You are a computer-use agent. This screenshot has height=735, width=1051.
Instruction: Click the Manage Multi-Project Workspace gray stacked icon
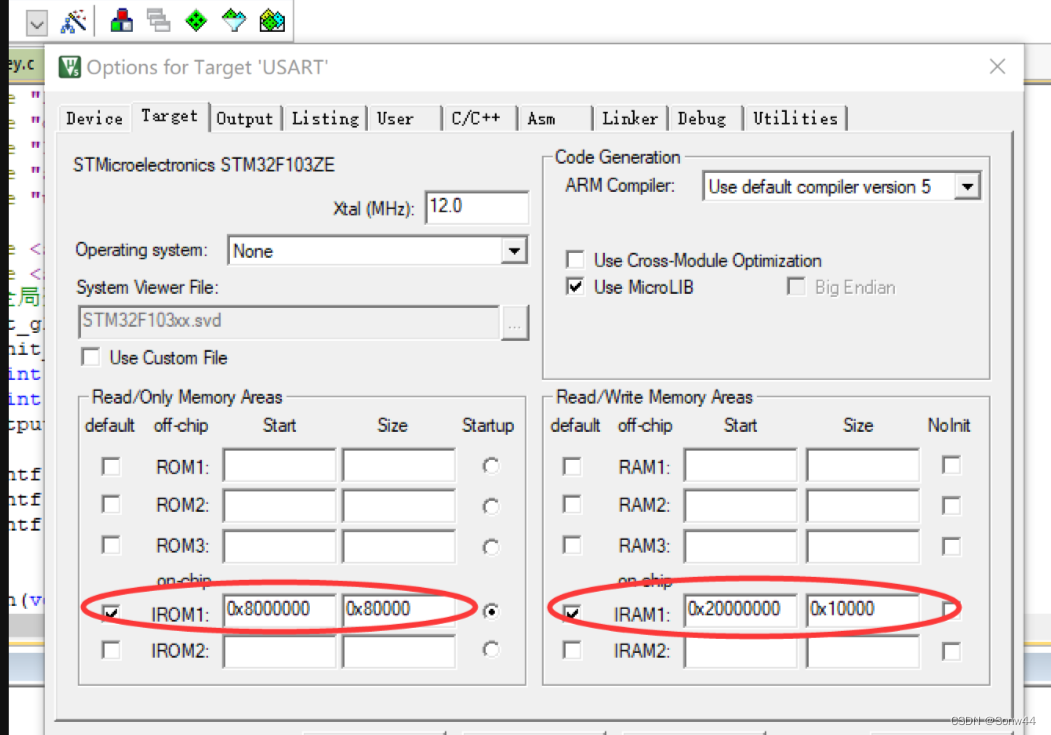point(159,21)
